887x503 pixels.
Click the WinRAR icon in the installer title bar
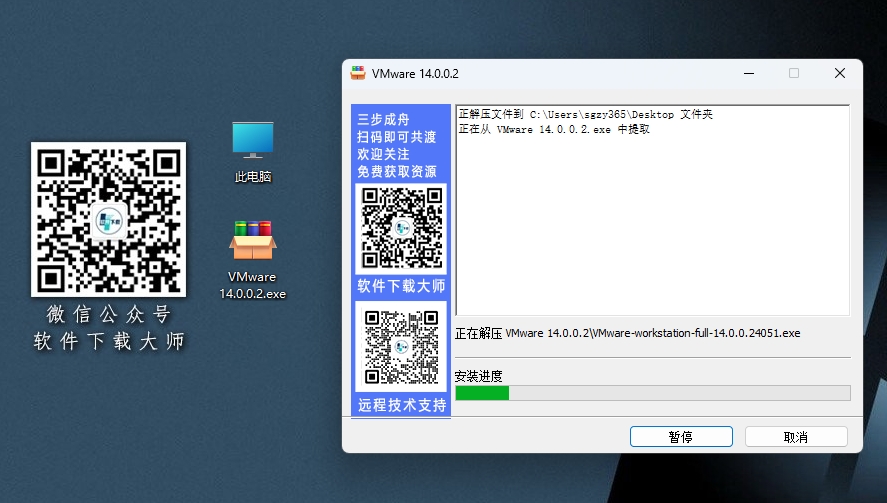coord(358,73)
